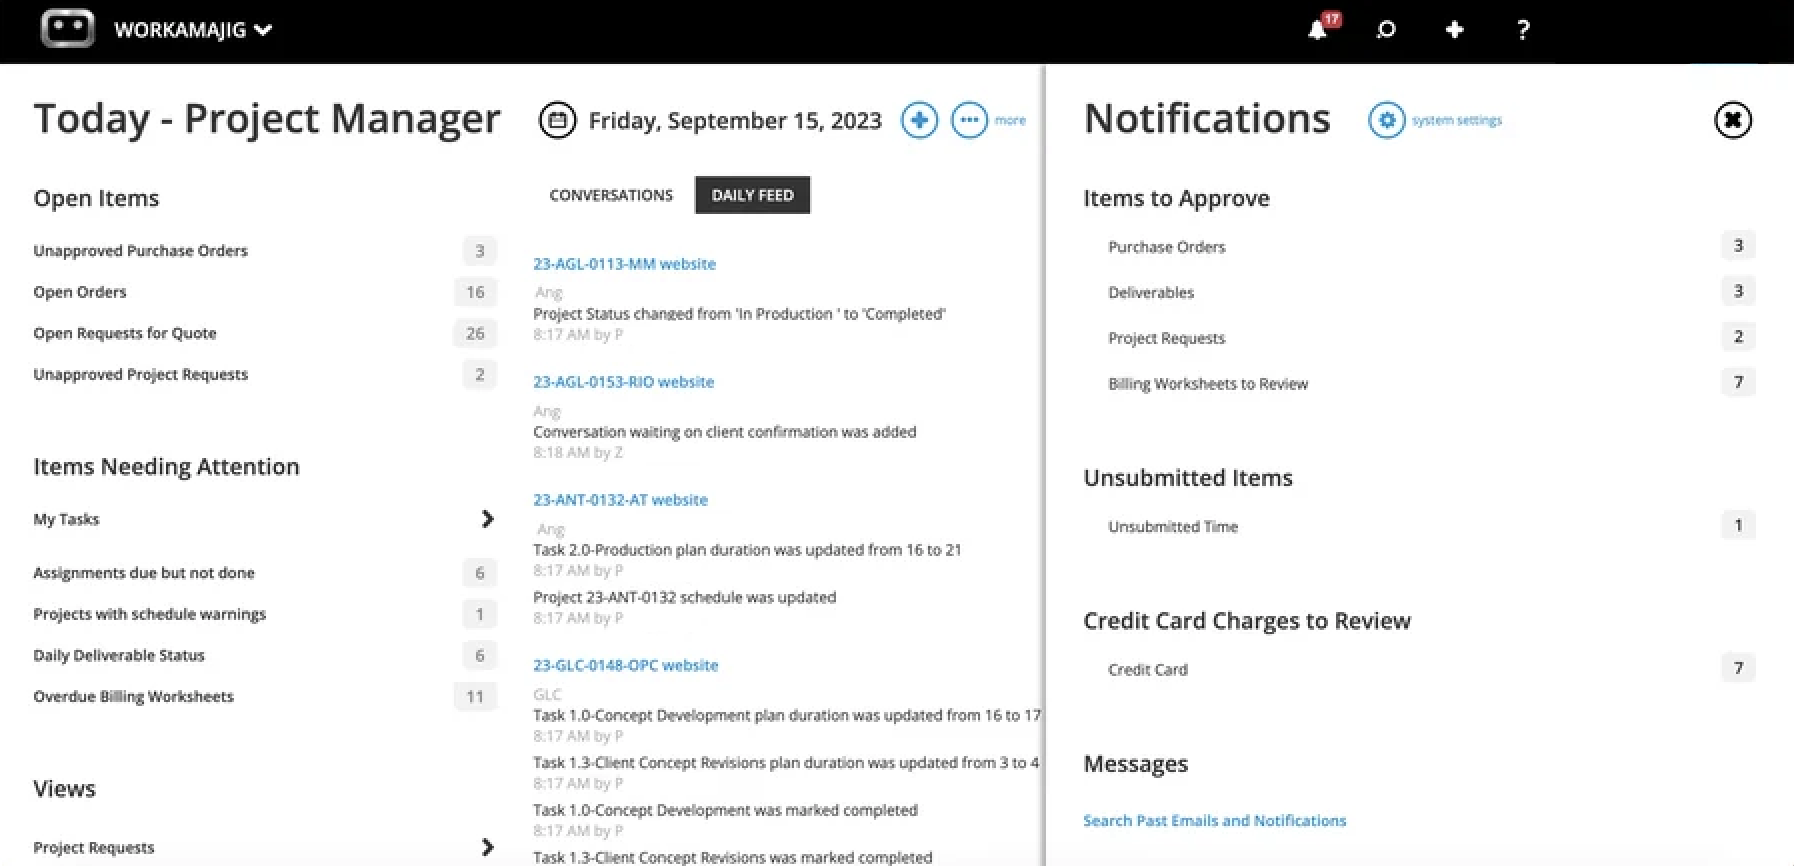1794x866 pixels.
Task: Click the blue circled plus icon
Action: click(x=919, y=121)
